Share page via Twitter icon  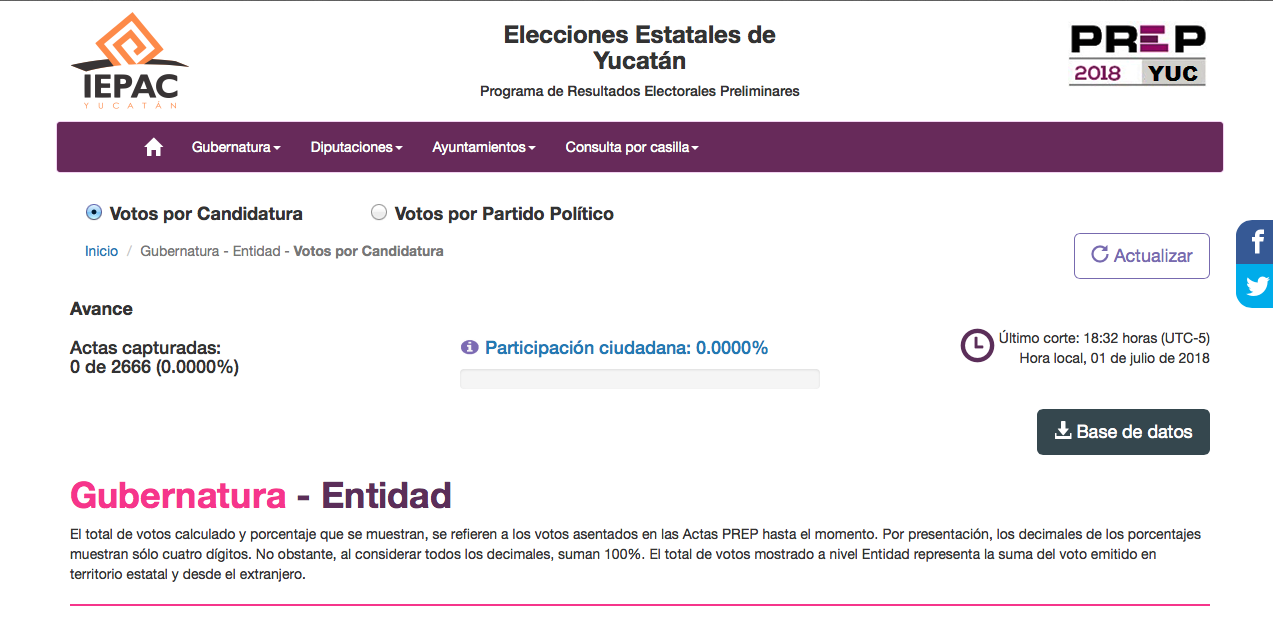point(1256,287)
